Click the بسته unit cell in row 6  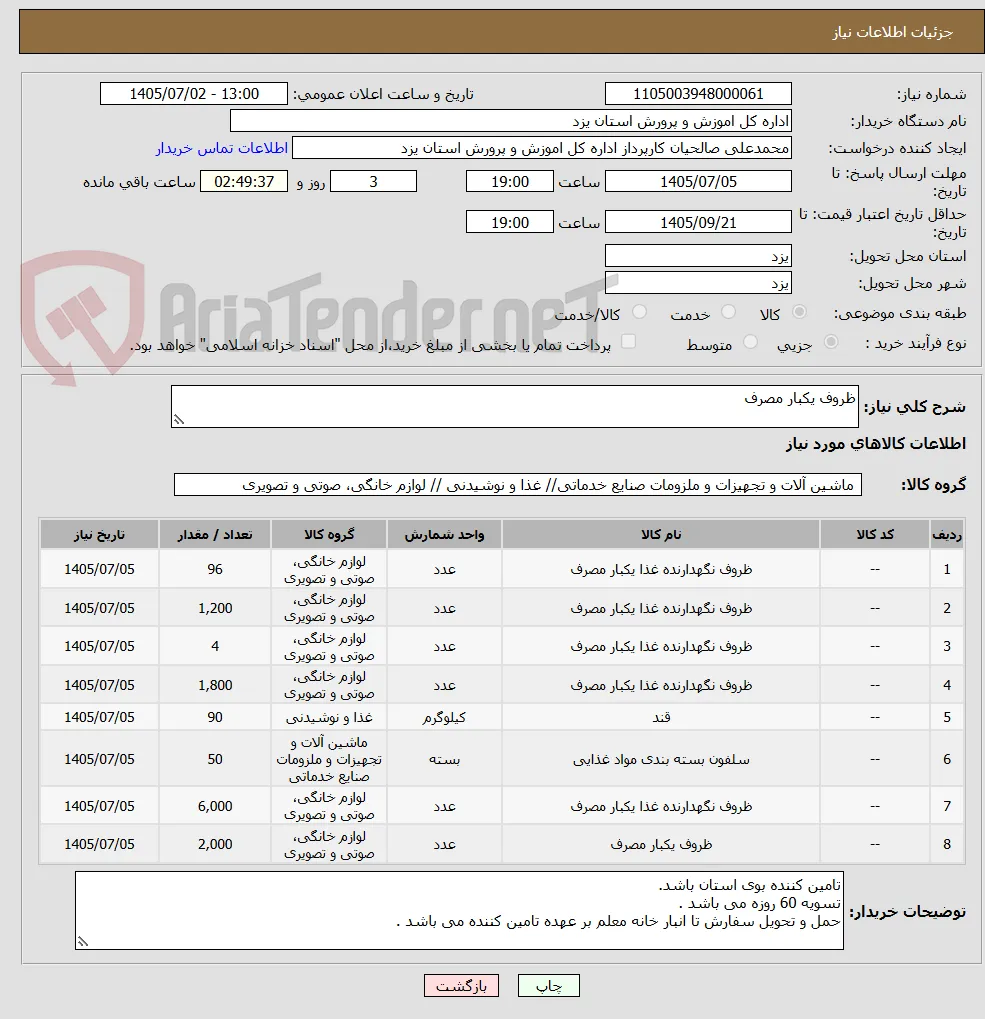tap(444, 759)
